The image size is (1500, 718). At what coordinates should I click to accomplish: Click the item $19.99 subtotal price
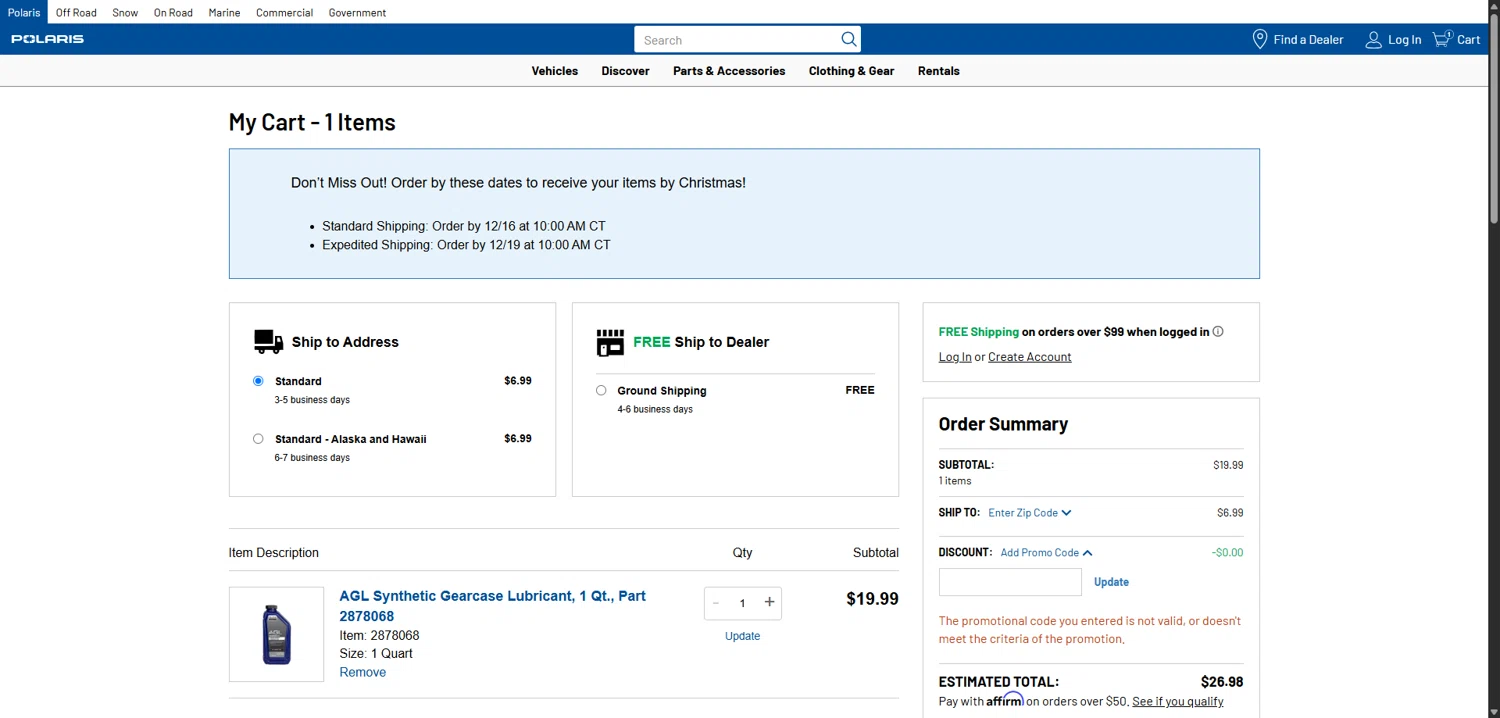[x=872, y=599]
